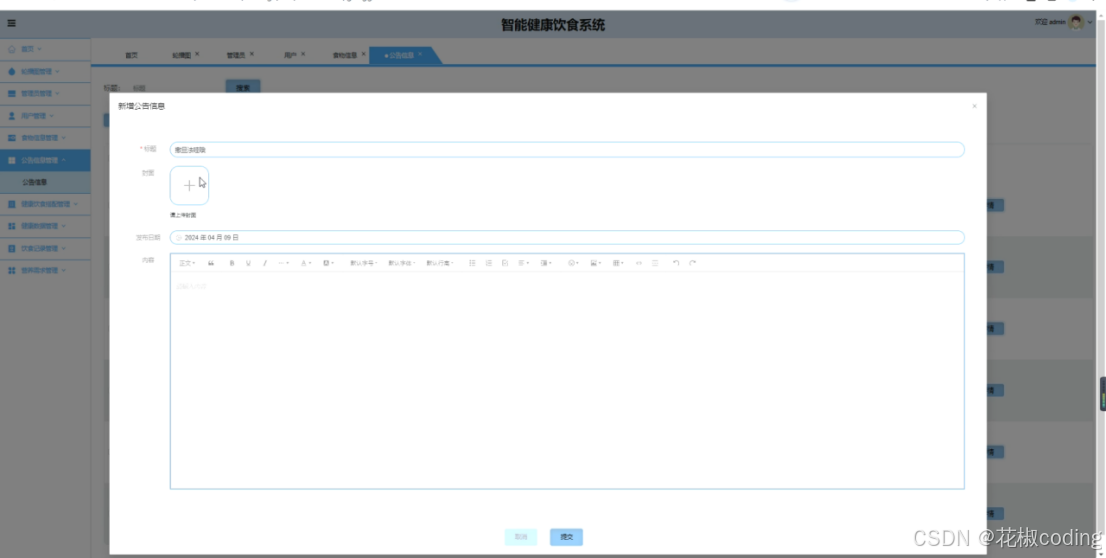Insert a horizontal divider line
The width and height of the screenshot is (1106, 558).
pos(655,263)
